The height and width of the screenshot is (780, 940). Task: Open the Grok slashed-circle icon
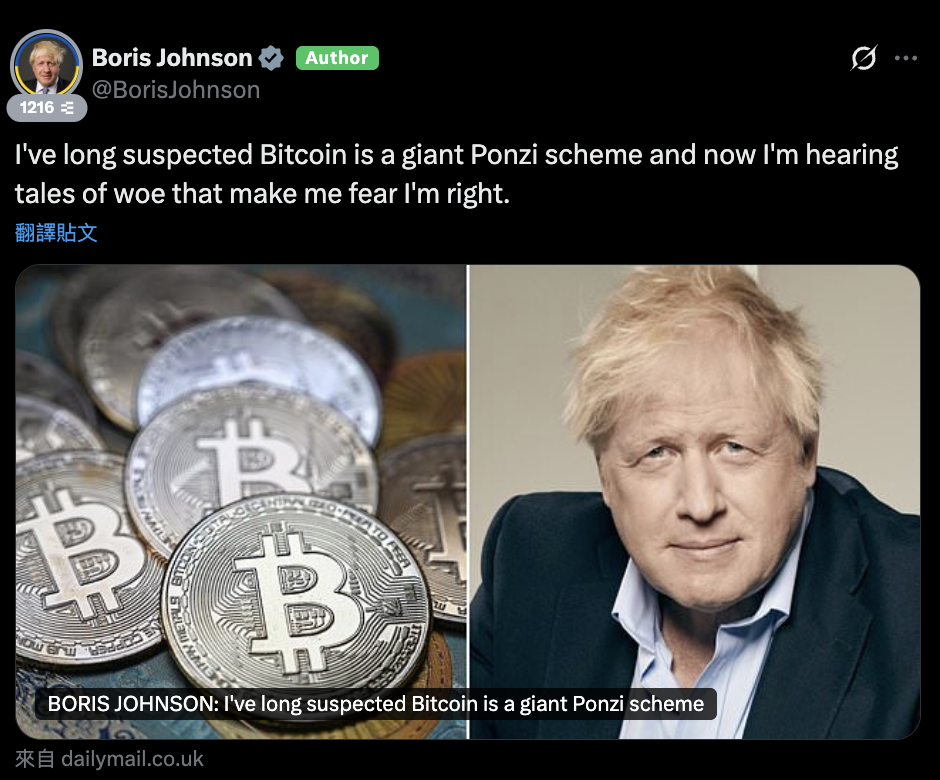(x=864, y=58)
